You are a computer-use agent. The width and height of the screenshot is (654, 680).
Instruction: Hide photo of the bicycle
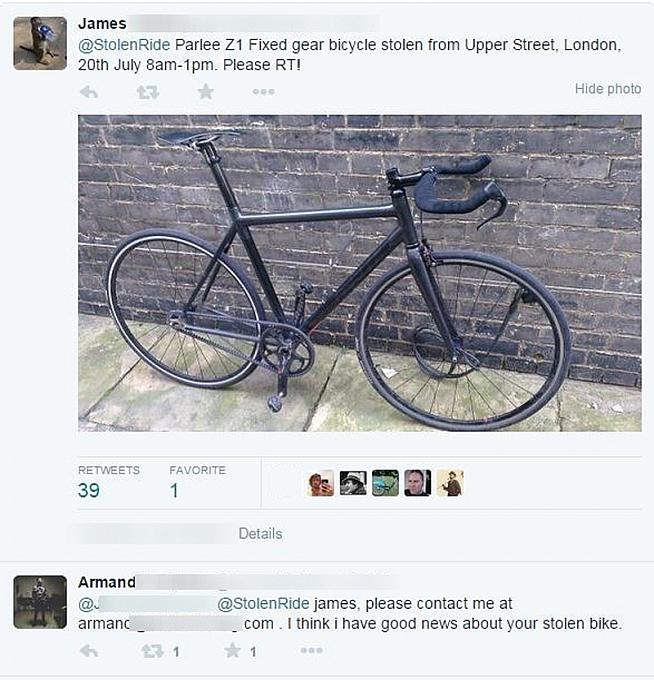pos(607,89)
